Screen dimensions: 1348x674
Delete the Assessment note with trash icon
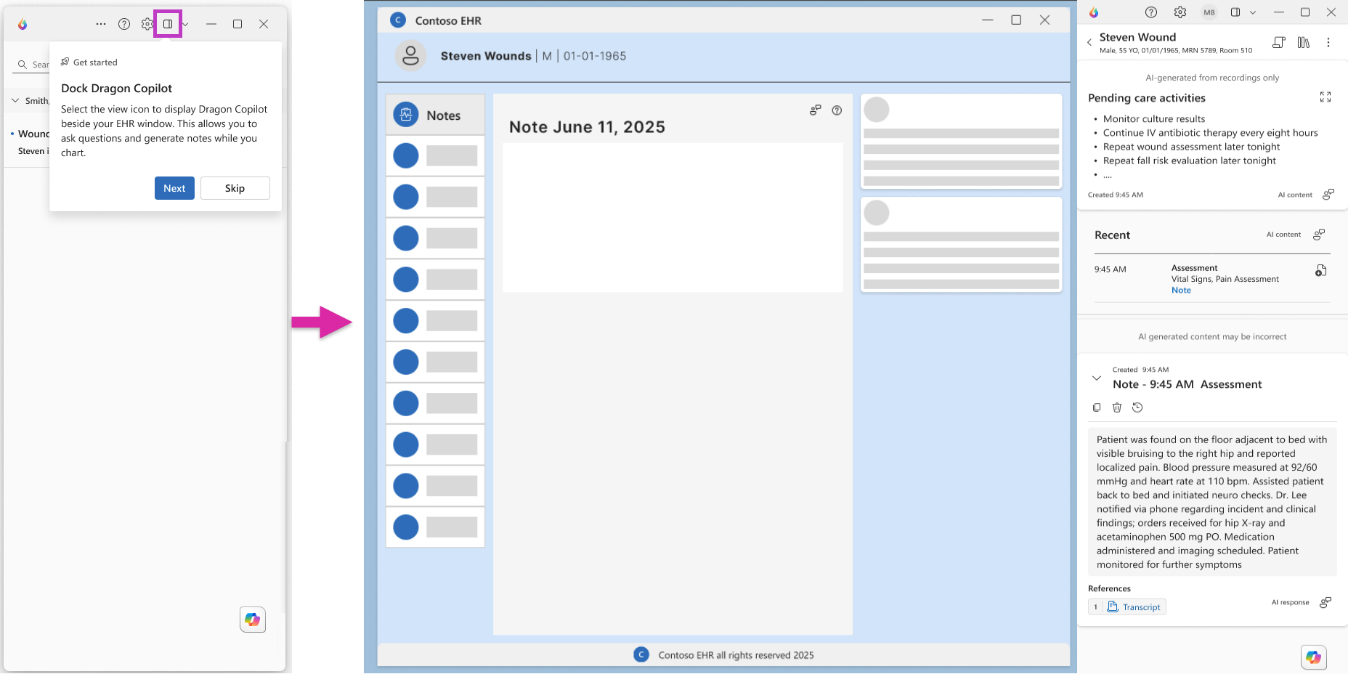[1117, 408]
